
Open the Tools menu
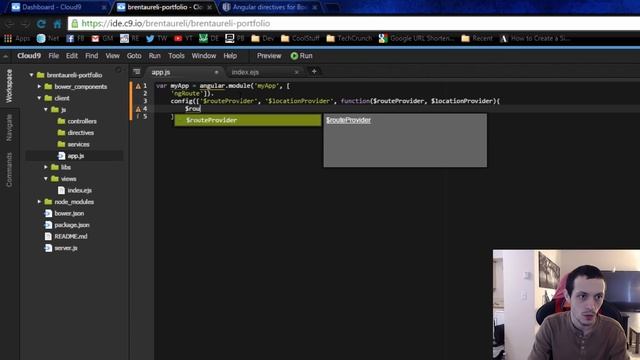[176, 56]
